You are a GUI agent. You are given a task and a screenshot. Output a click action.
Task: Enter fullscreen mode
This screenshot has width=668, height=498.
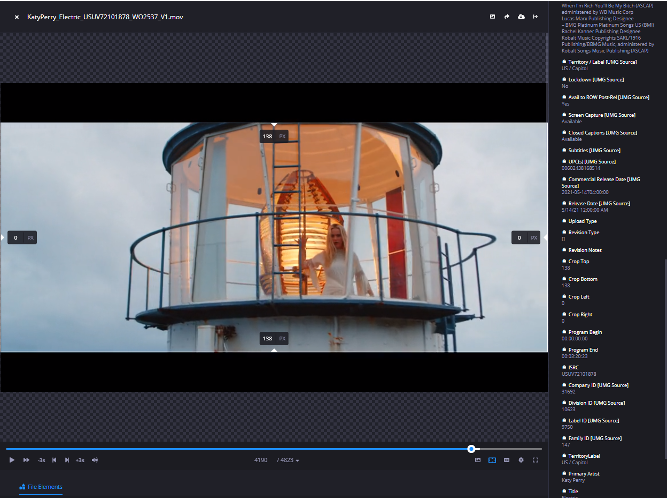(536, 460)
